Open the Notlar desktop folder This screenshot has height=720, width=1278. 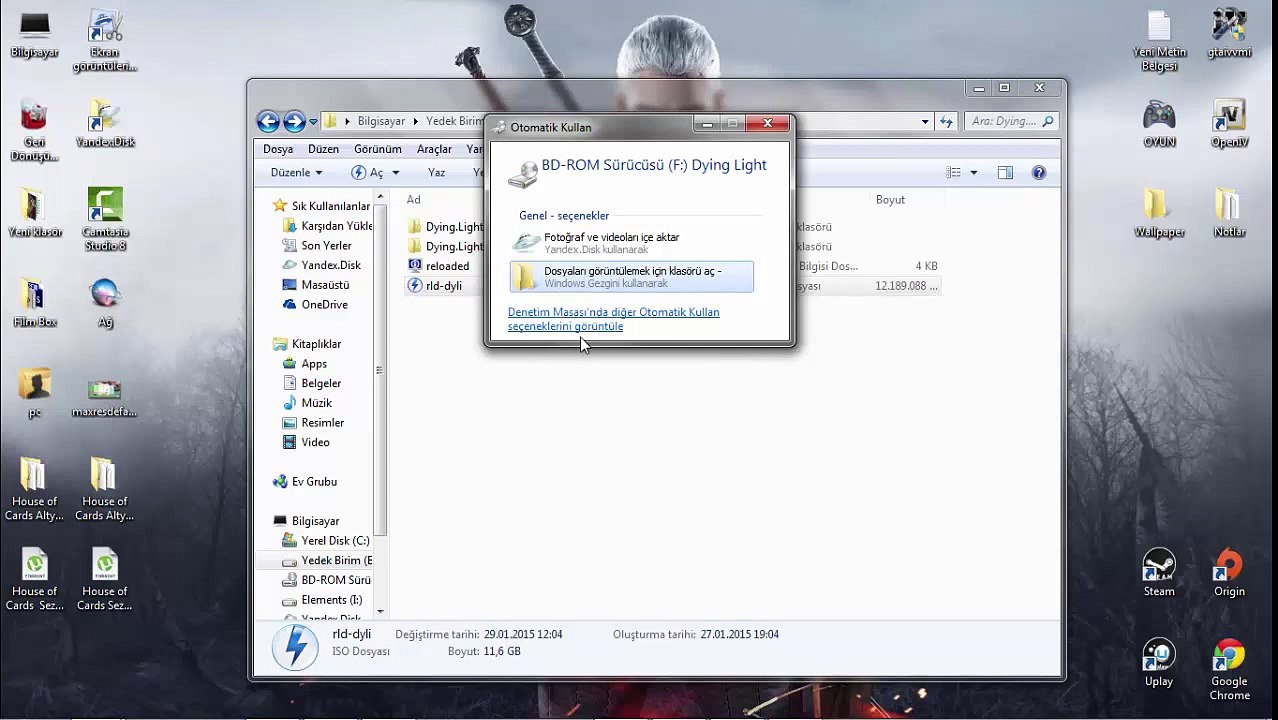[x=1229, y=214]
